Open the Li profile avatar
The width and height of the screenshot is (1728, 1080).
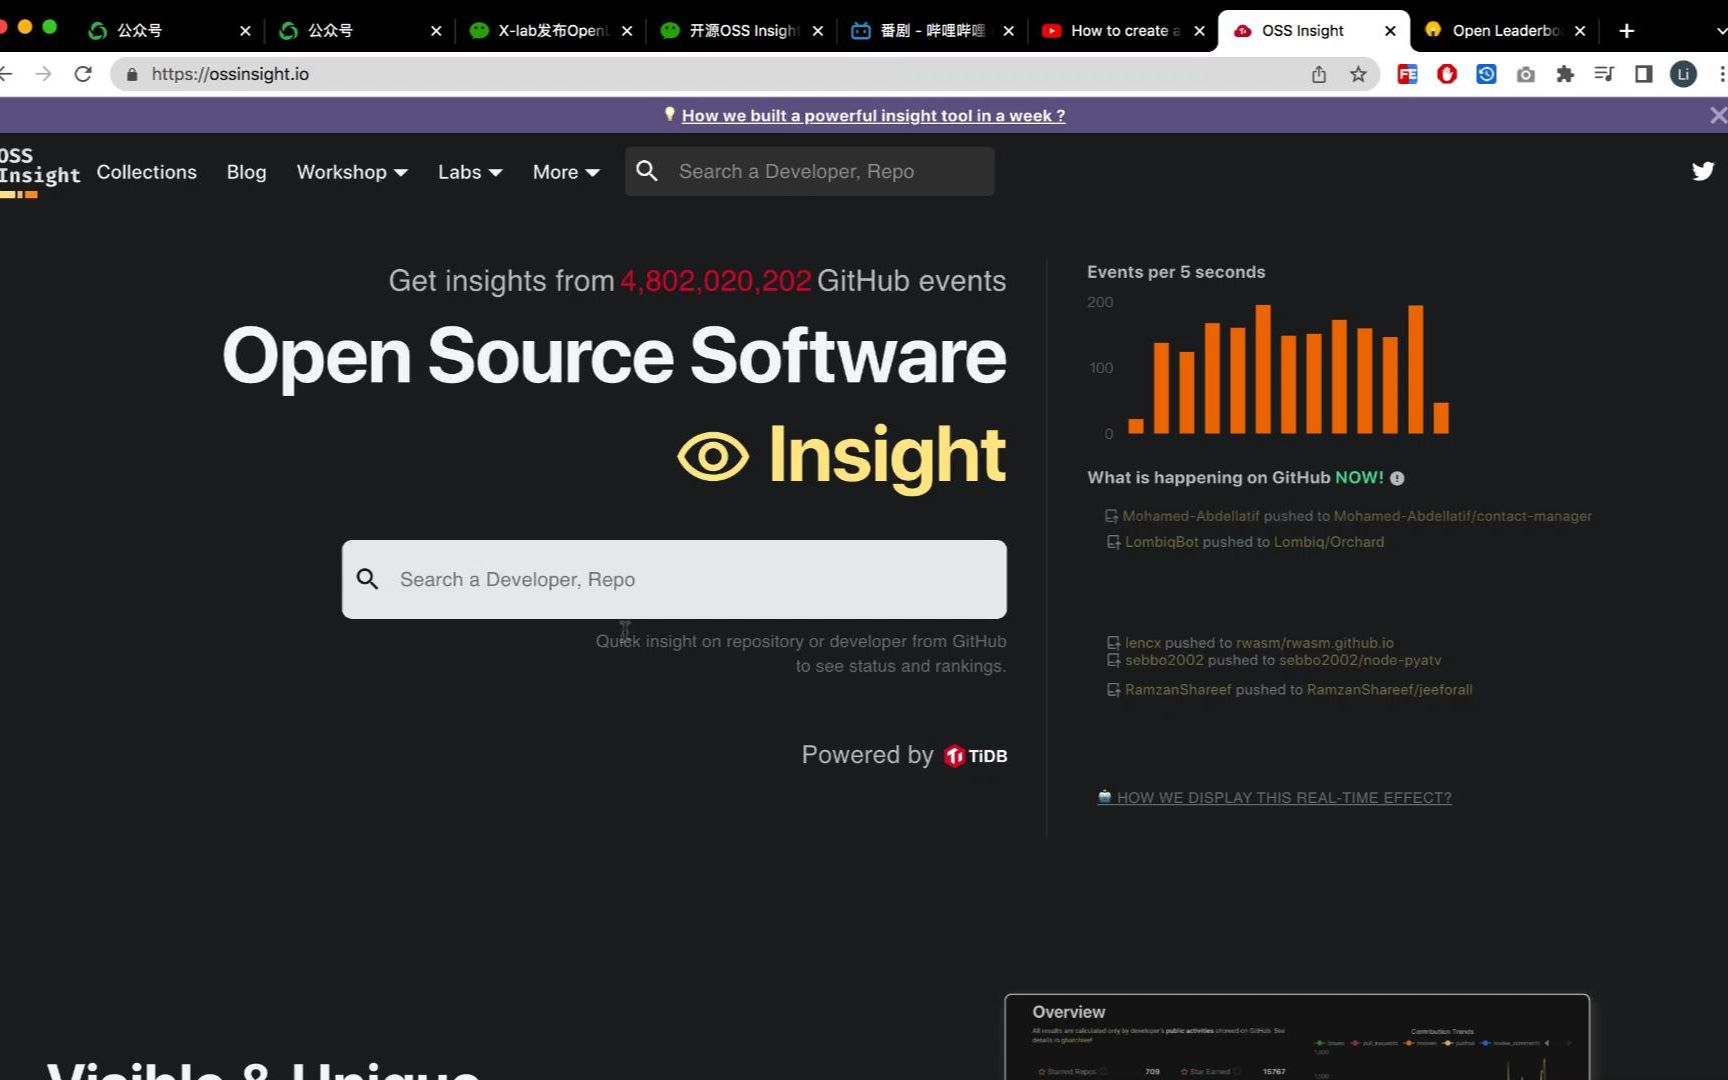pyautogui.click(x=1683, y=74)
